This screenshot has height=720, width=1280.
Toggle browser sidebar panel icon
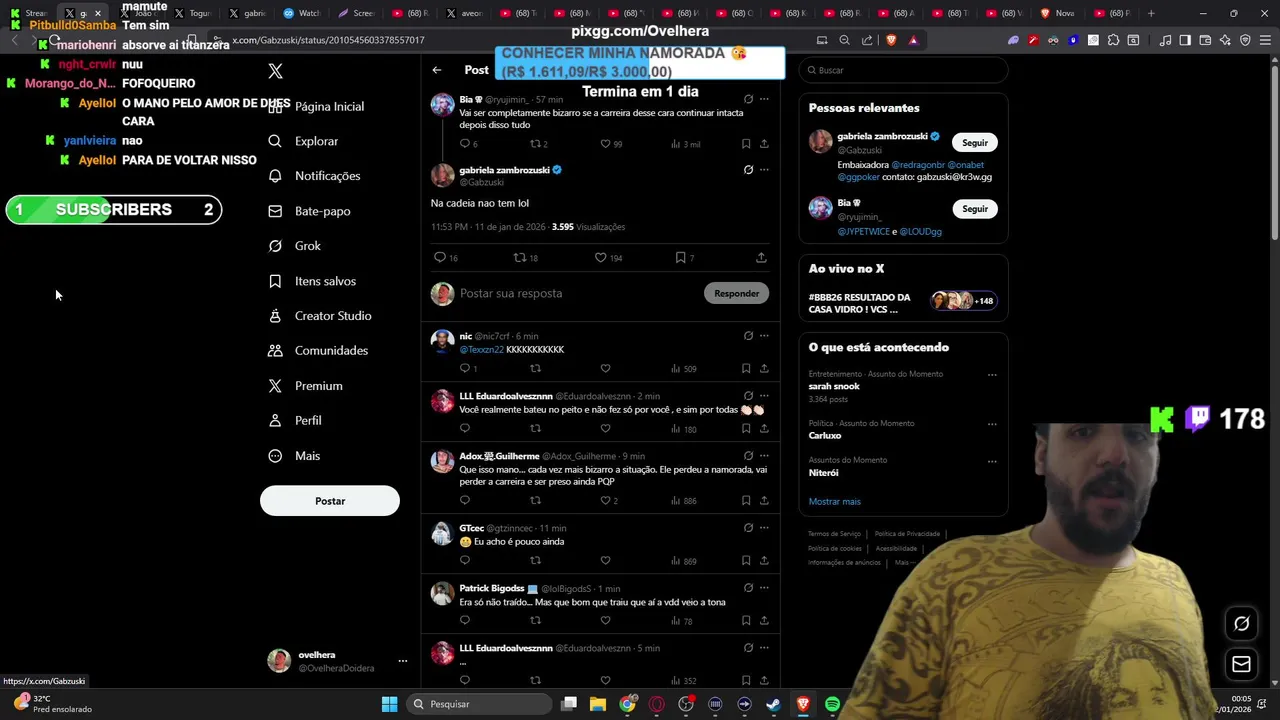tap(1185, 40)
